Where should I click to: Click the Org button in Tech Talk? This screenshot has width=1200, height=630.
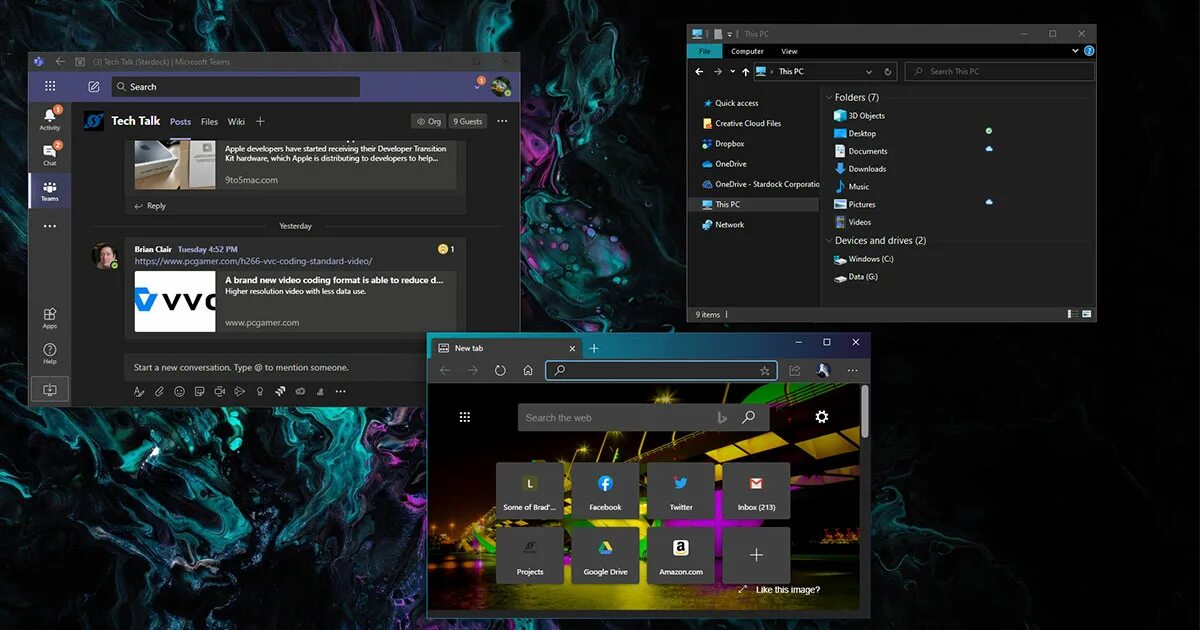tap(428, 121)
